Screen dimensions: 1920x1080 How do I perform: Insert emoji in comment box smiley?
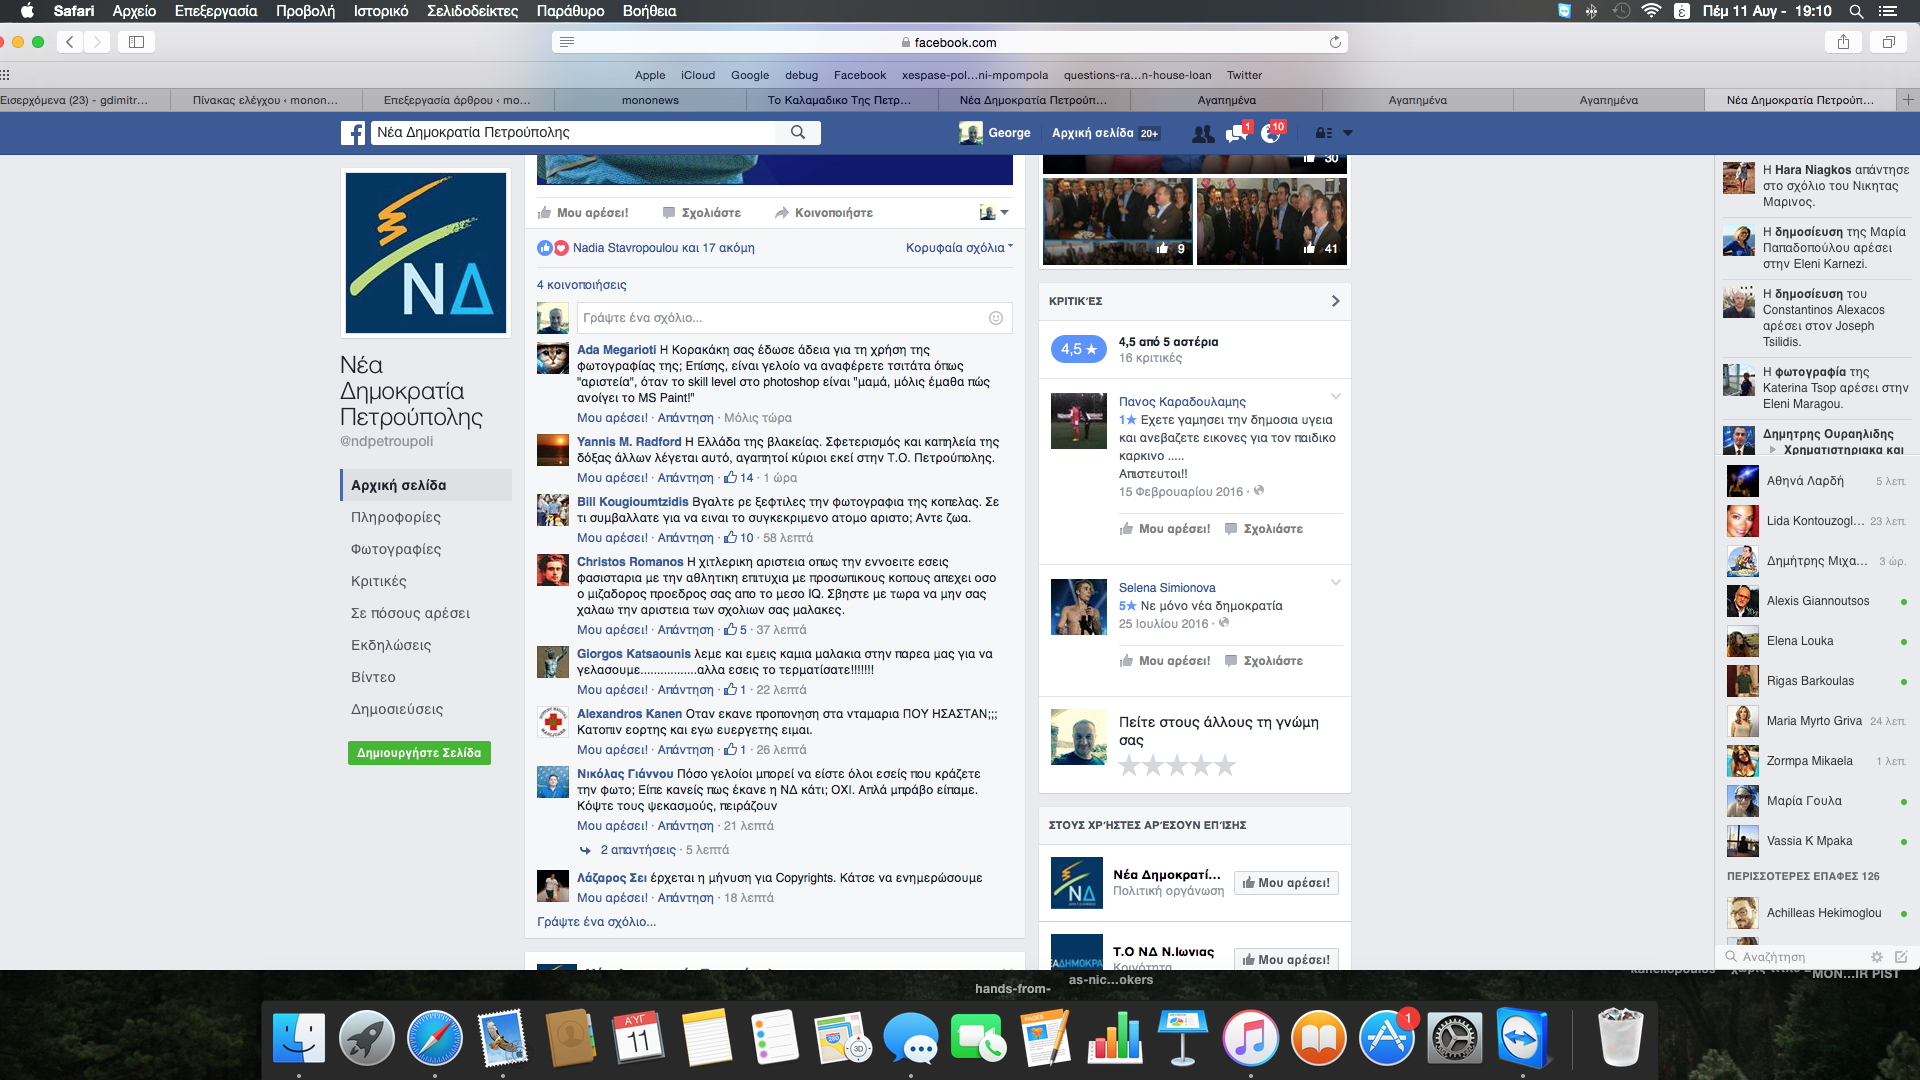996,318
